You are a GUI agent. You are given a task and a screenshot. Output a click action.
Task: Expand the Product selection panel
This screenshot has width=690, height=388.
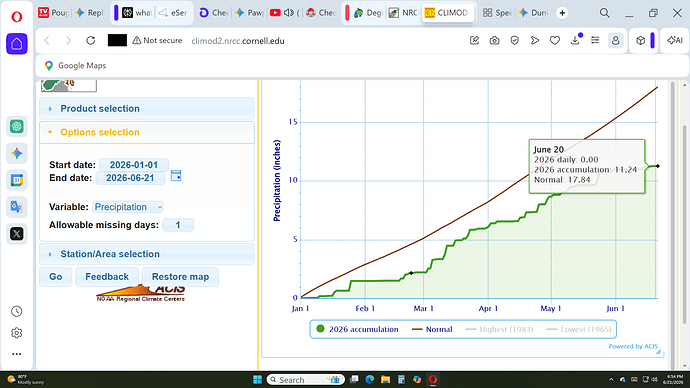(x=147, y=109)
